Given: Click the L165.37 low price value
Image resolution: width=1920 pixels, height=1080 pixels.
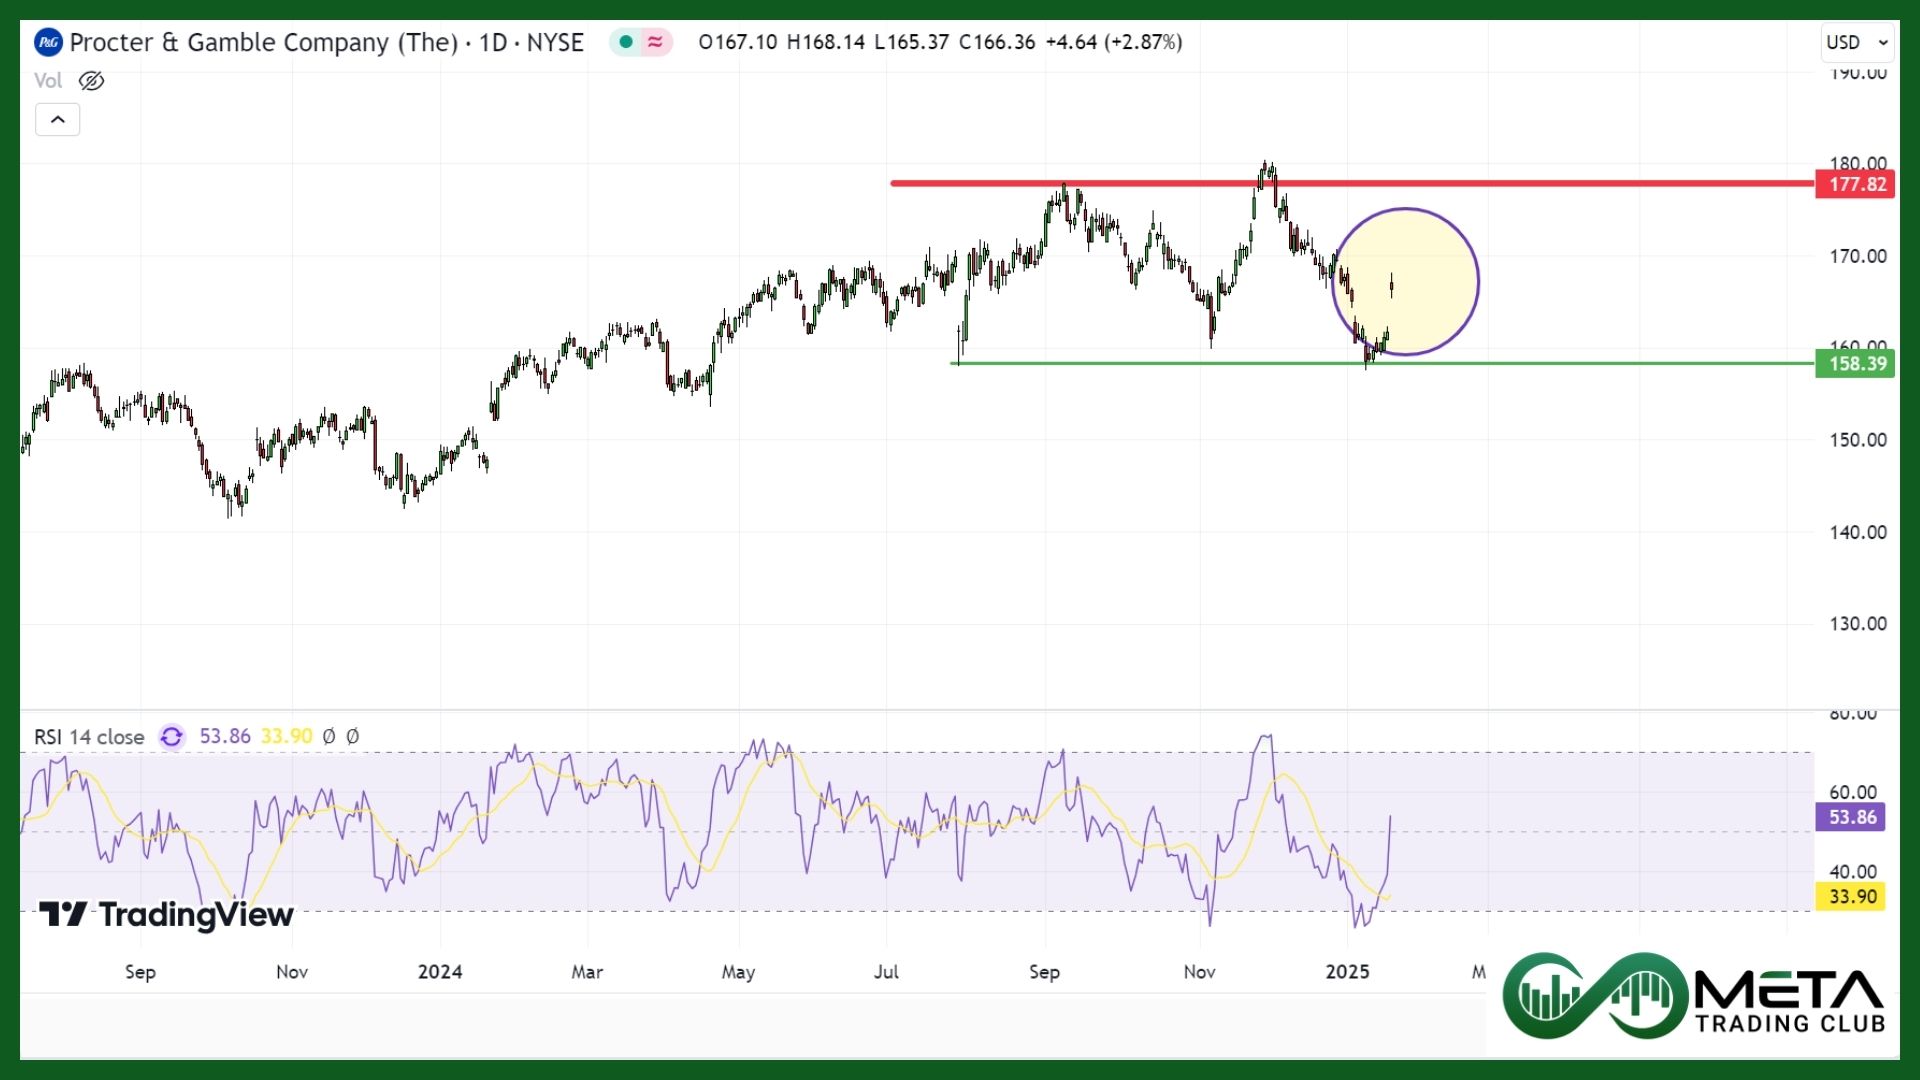Looking at the screenshot, I should [912, 42].
